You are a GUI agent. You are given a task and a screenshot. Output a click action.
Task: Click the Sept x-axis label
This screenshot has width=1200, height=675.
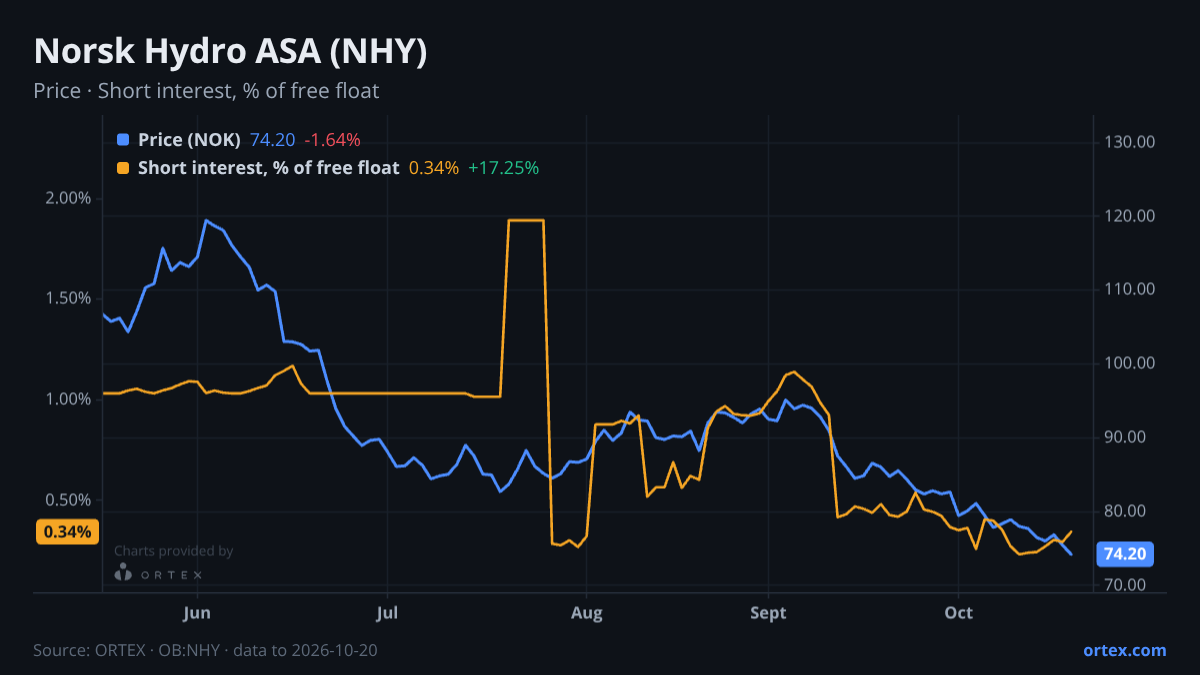point(768,613)
